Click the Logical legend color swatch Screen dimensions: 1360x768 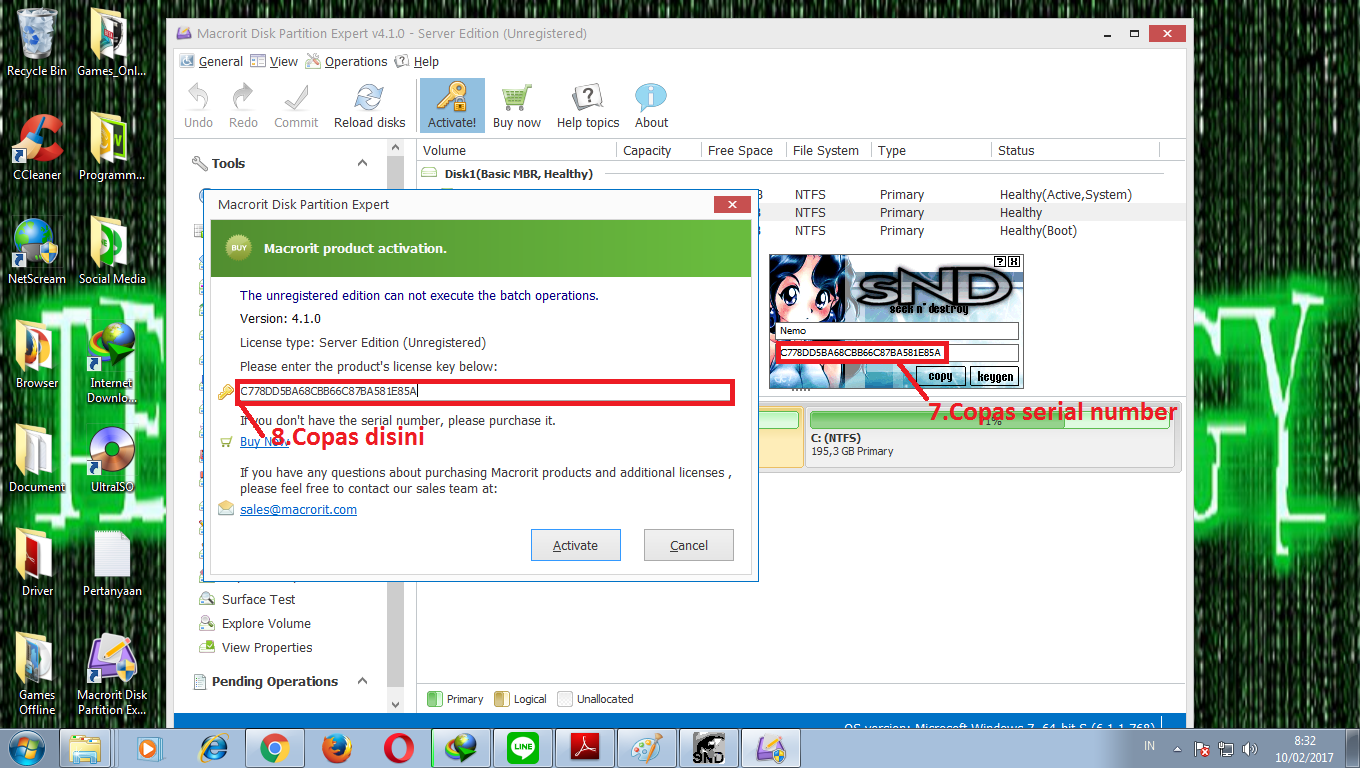tap(501, 699)
